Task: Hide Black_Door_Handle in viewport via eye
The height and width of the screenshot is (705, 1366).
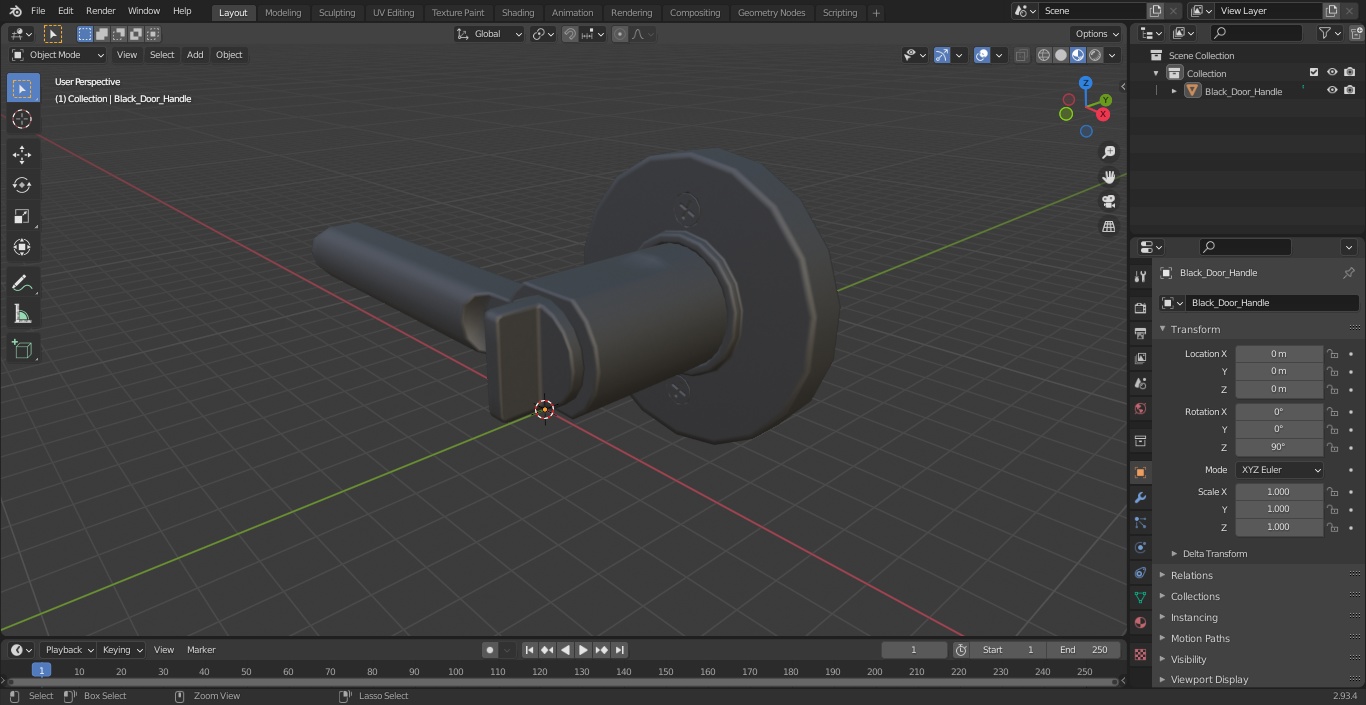Action: click(x=1332, y=91)
